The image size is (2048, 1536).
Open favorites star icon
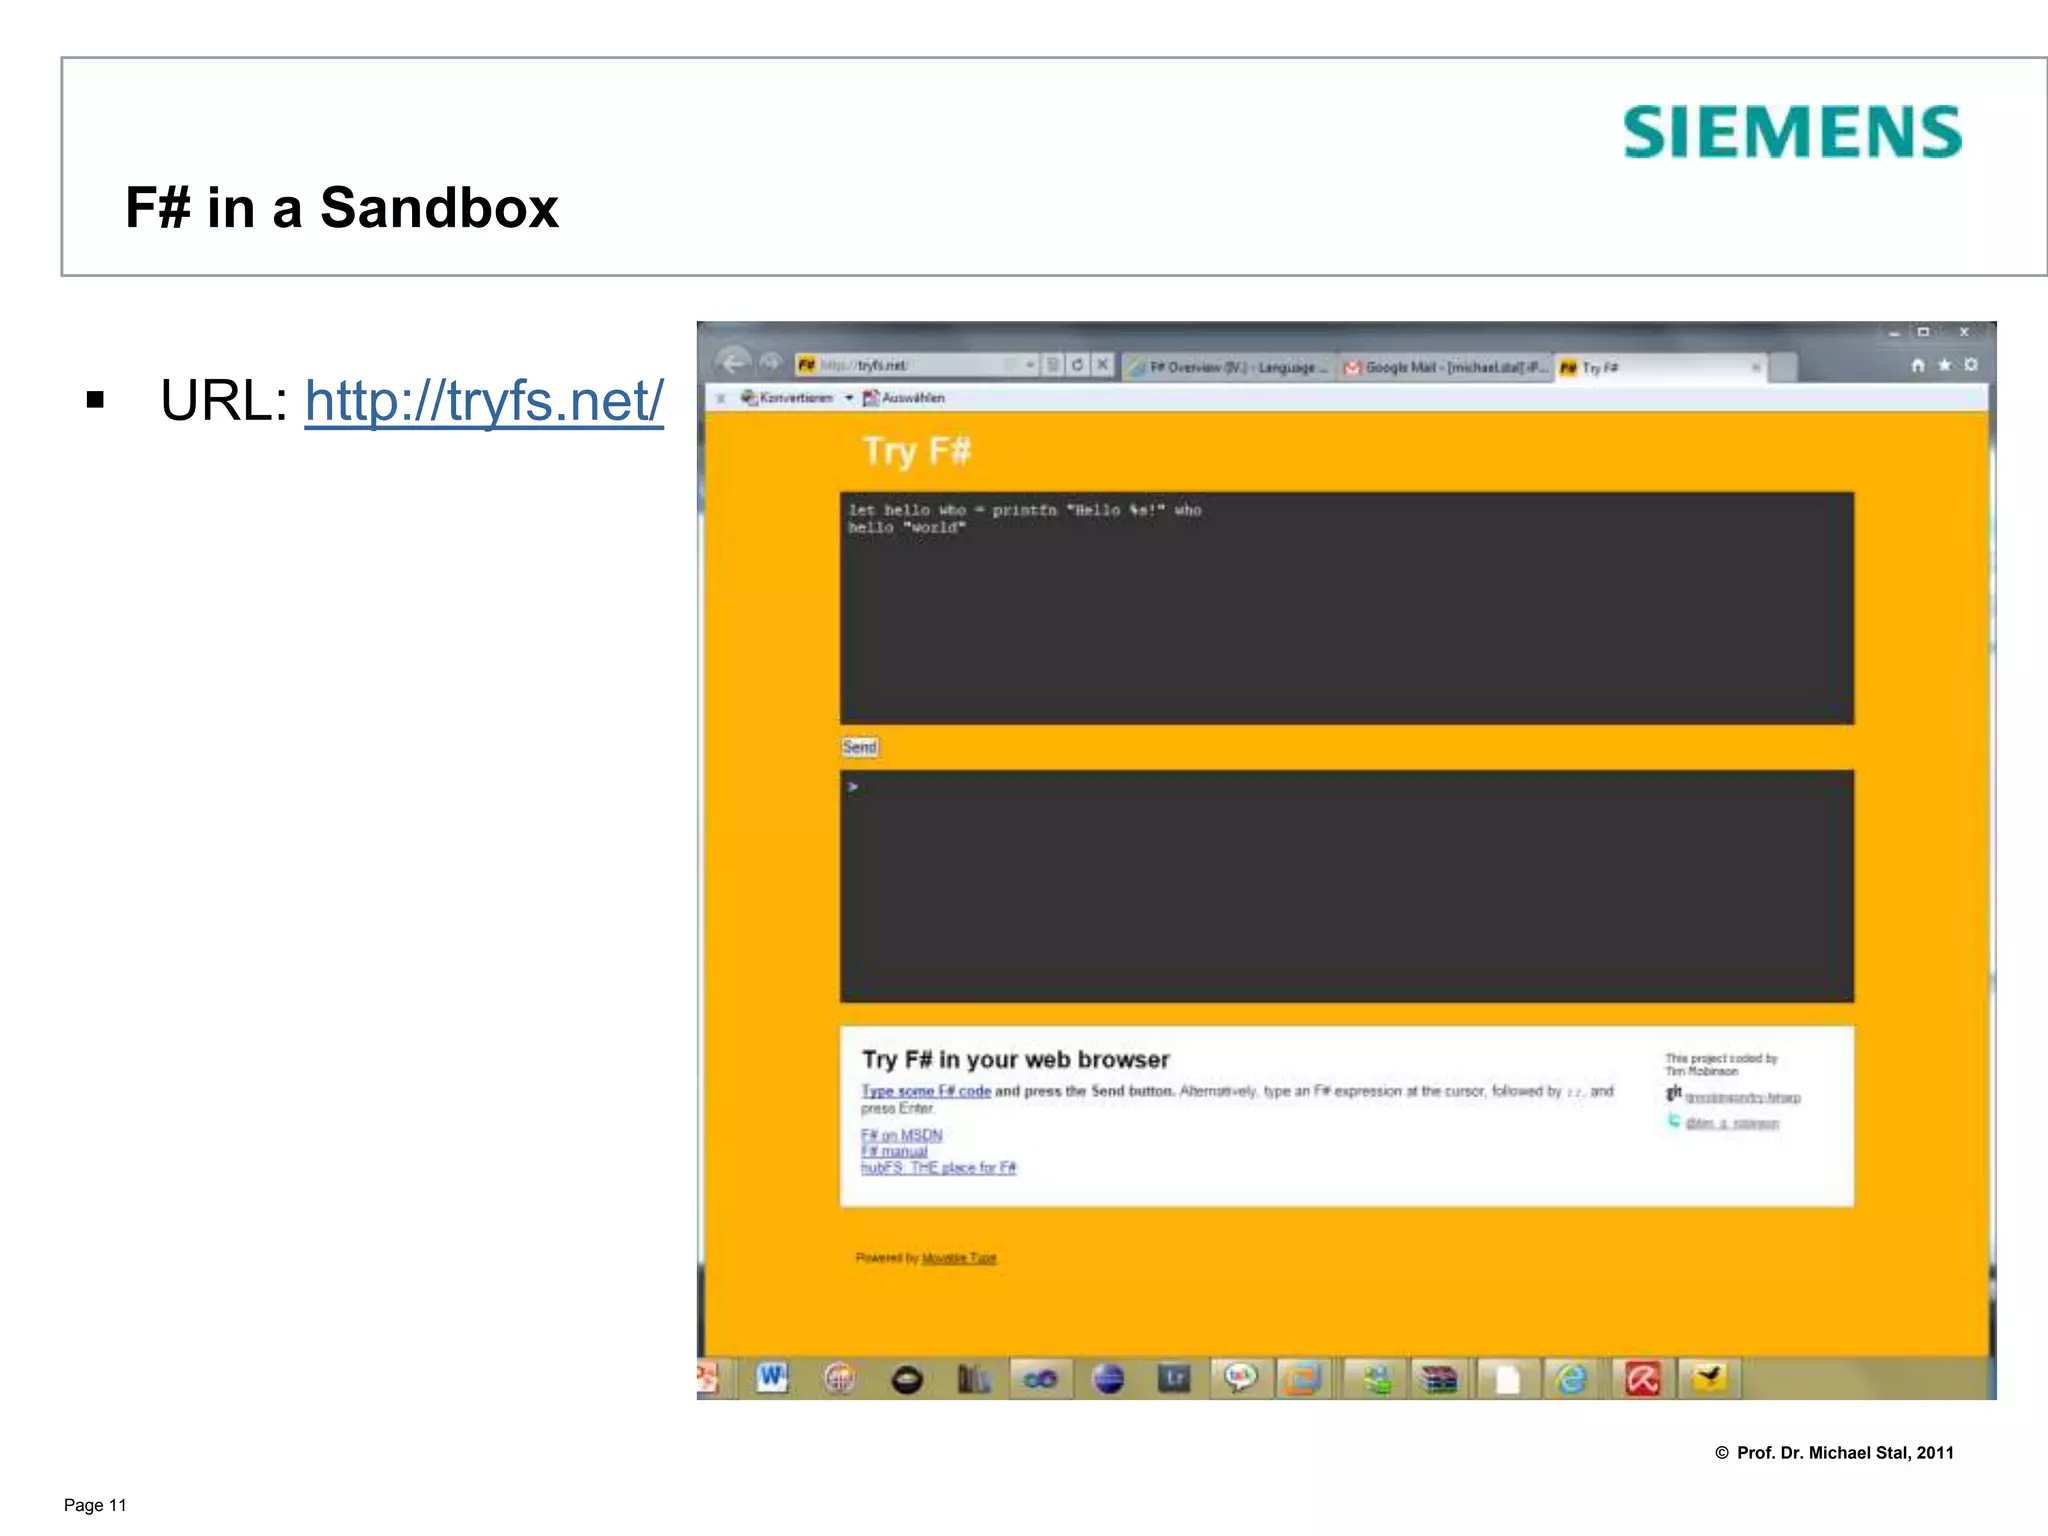tap(1944, 365)
